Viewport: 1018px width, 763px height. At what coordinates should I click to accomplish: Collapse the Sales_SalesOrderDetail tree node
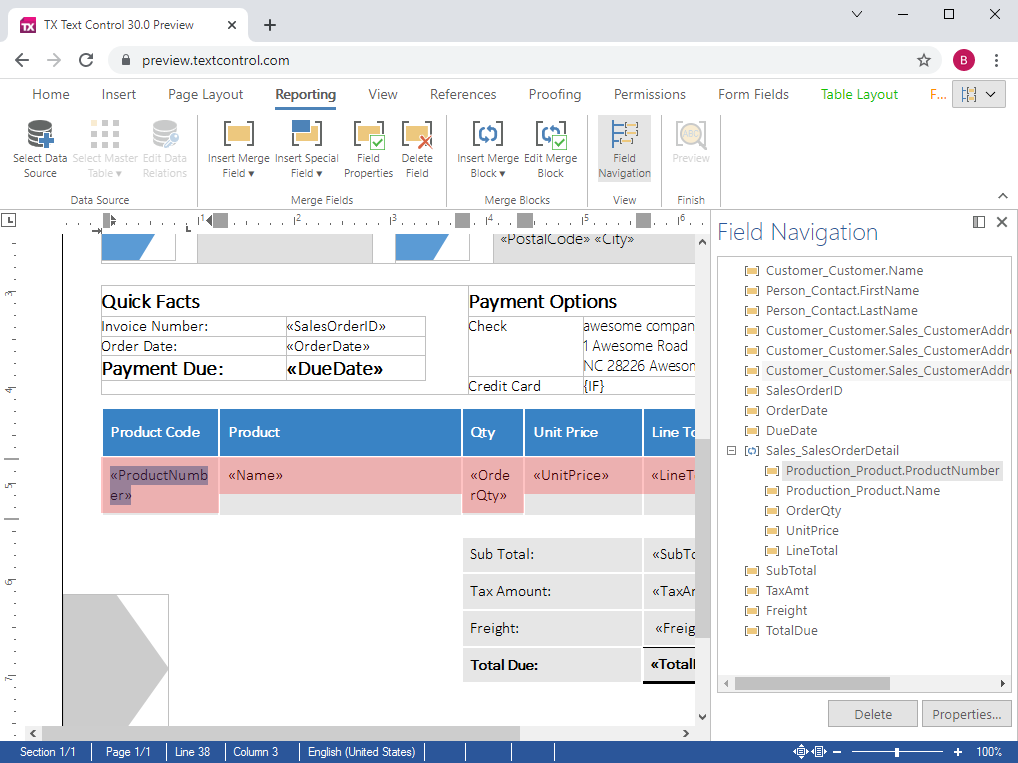729,450
